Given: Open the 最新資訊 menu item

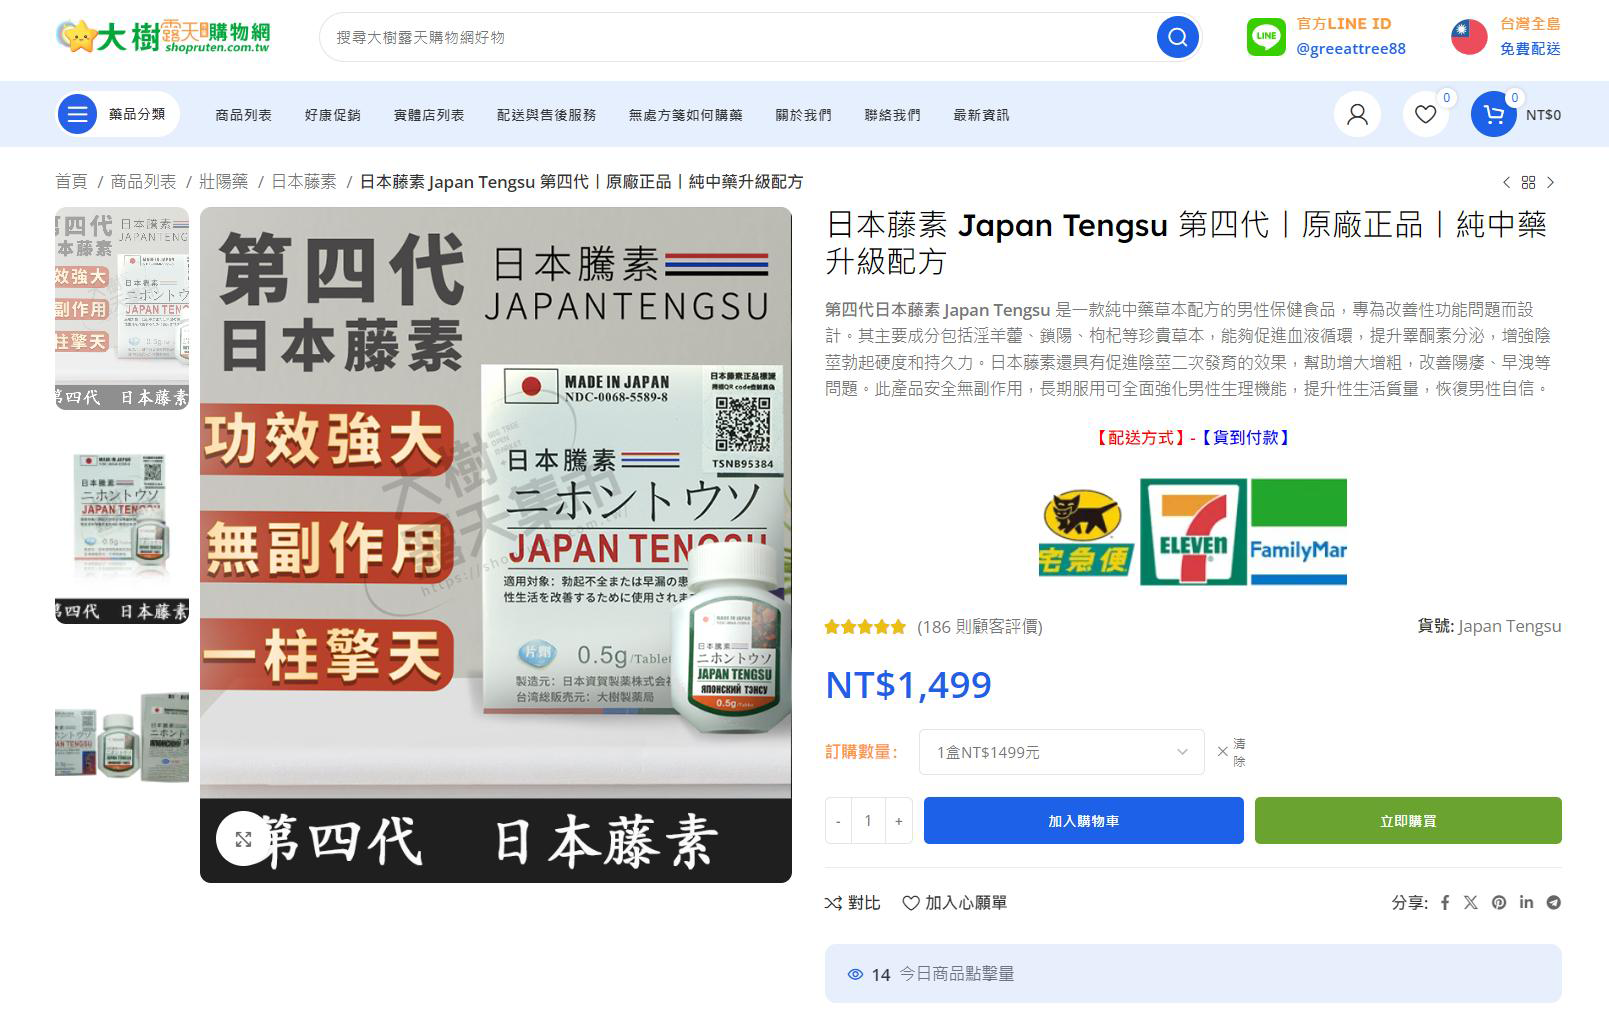Looking at the screenshot, I should click(x=982, y=115).
